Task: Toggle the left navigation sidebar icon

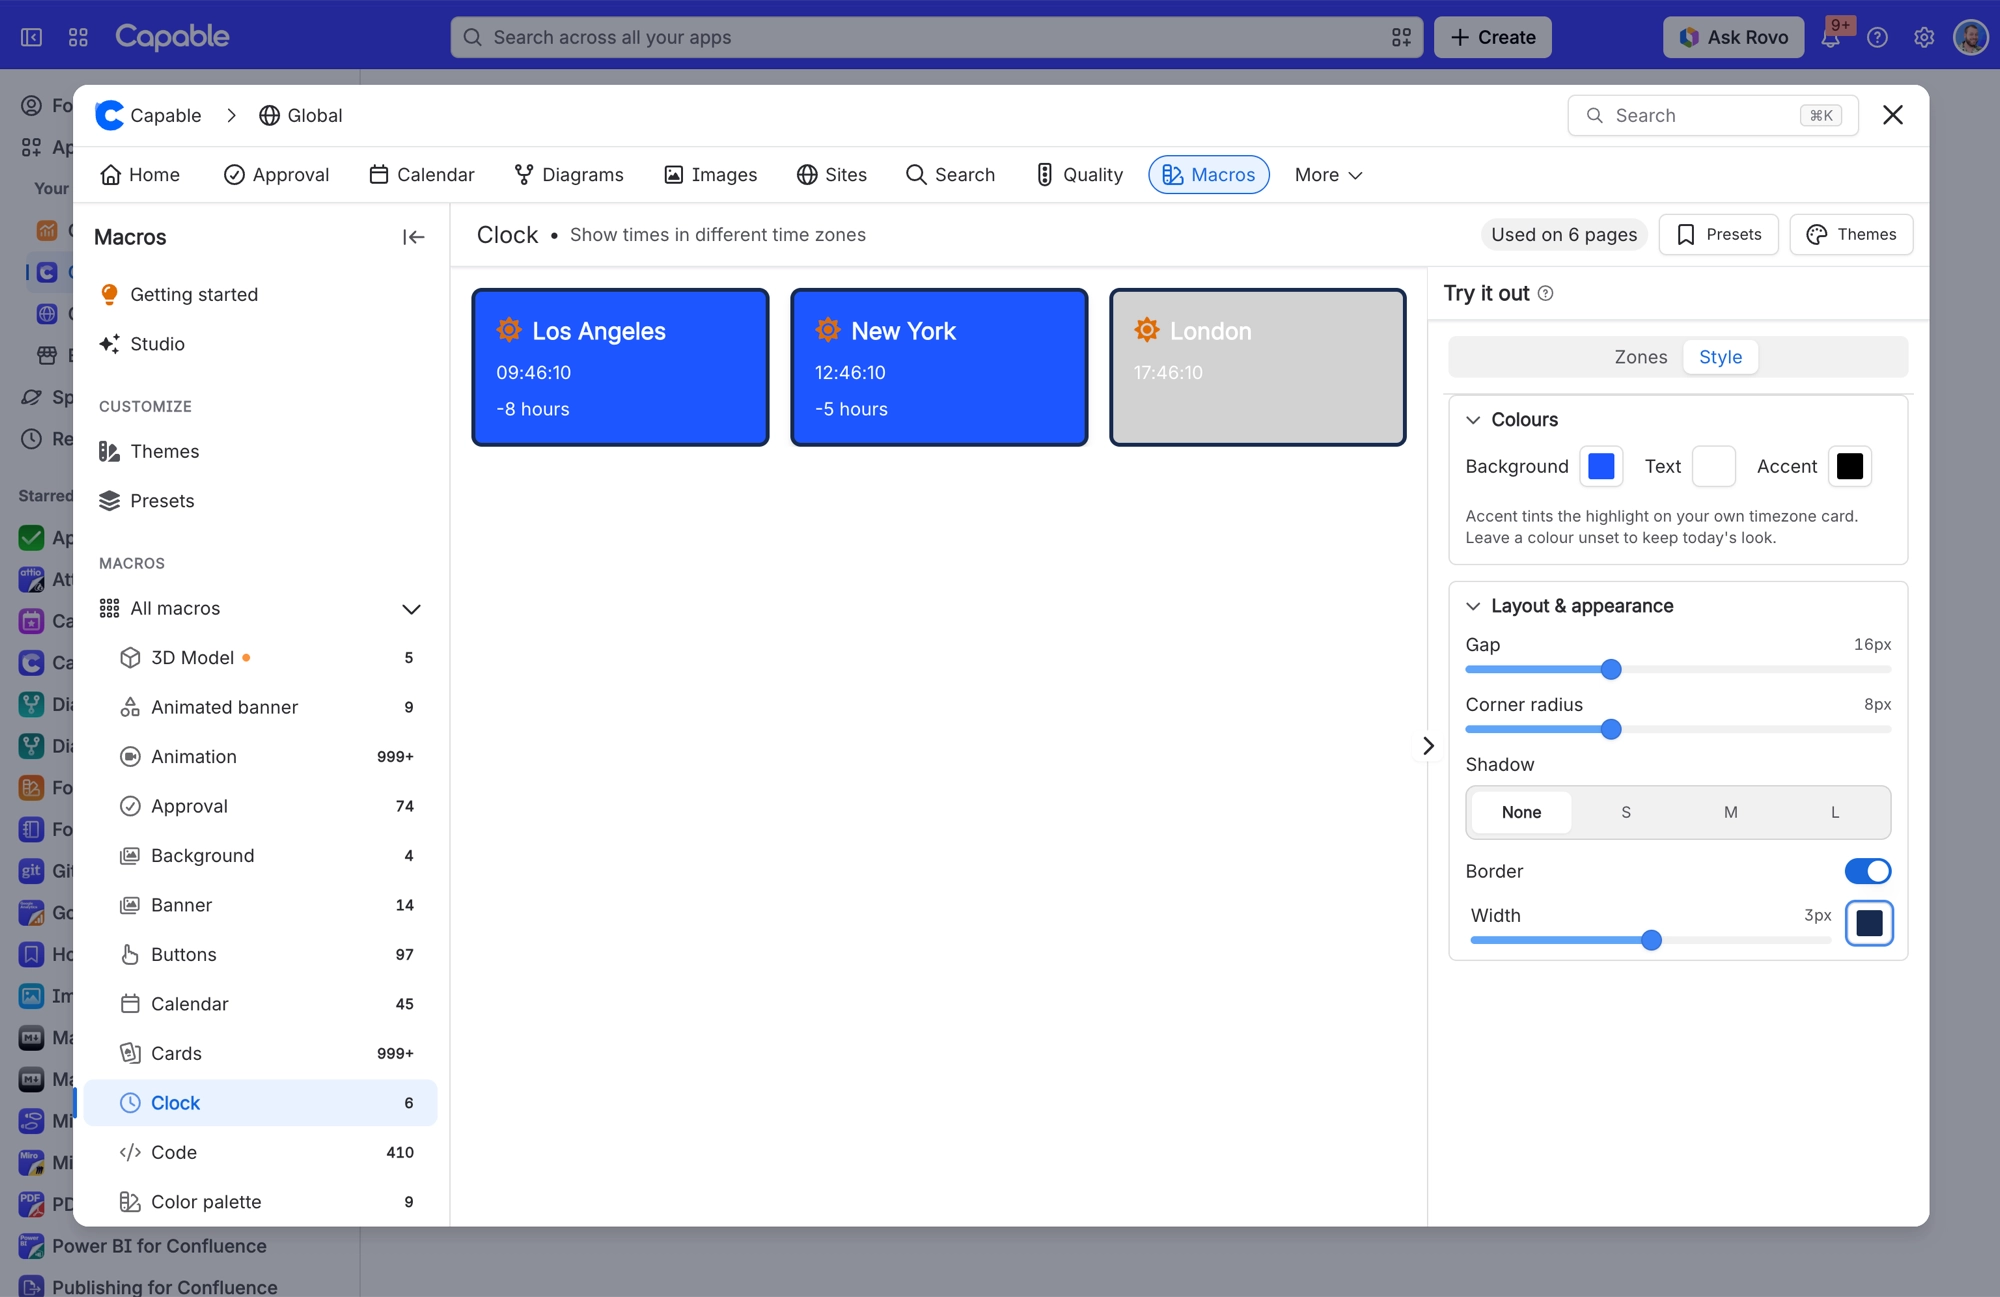Action: click(x=32, y=37)
